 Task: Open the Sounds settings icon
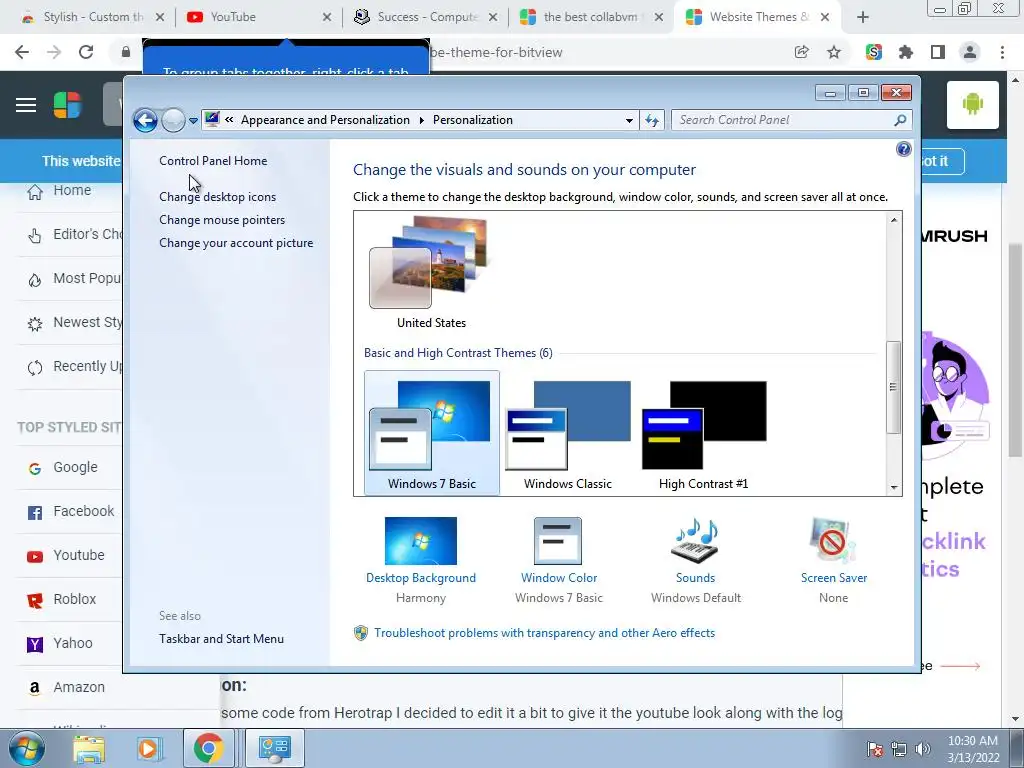click(x=695, y=541)
